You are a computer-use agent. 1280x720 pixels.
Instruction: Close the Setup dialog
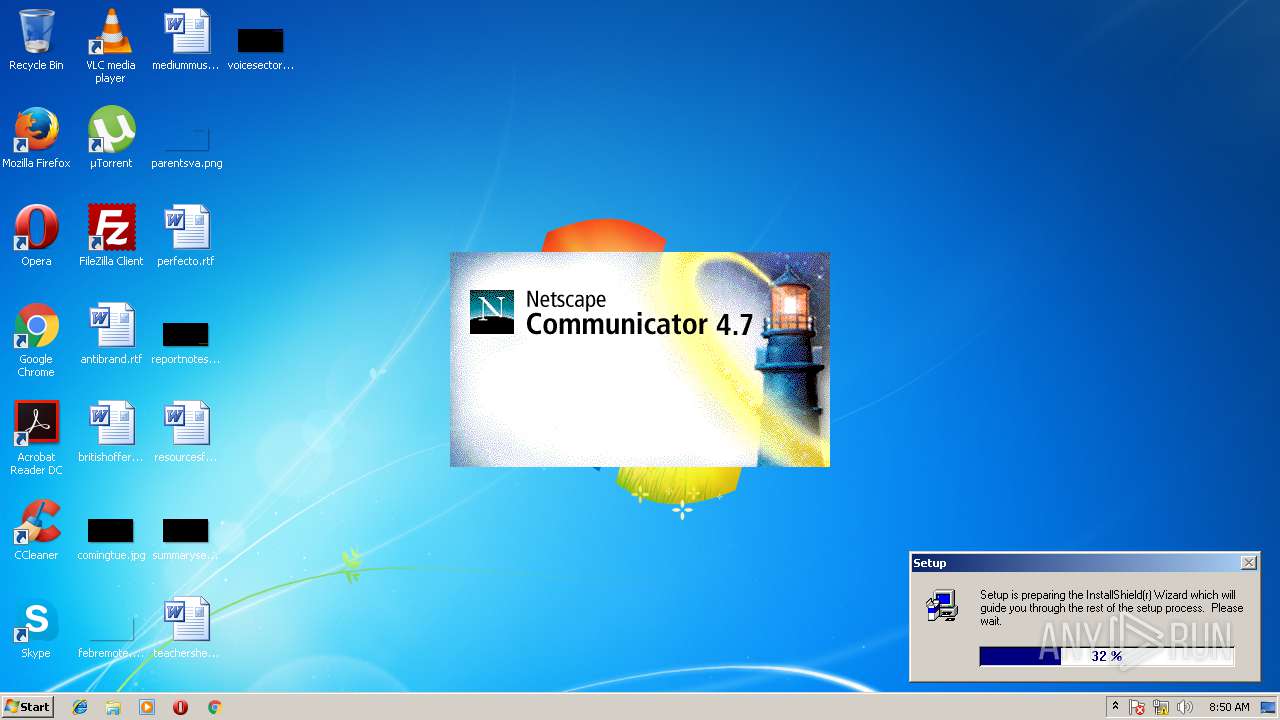[x=1249, y=563]
